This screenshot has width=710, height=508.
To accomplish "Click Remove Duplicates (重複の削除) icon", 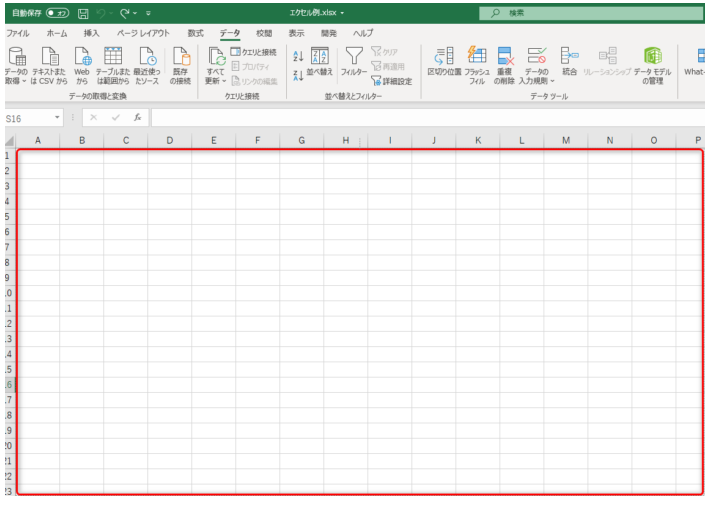I will [506, 62].
